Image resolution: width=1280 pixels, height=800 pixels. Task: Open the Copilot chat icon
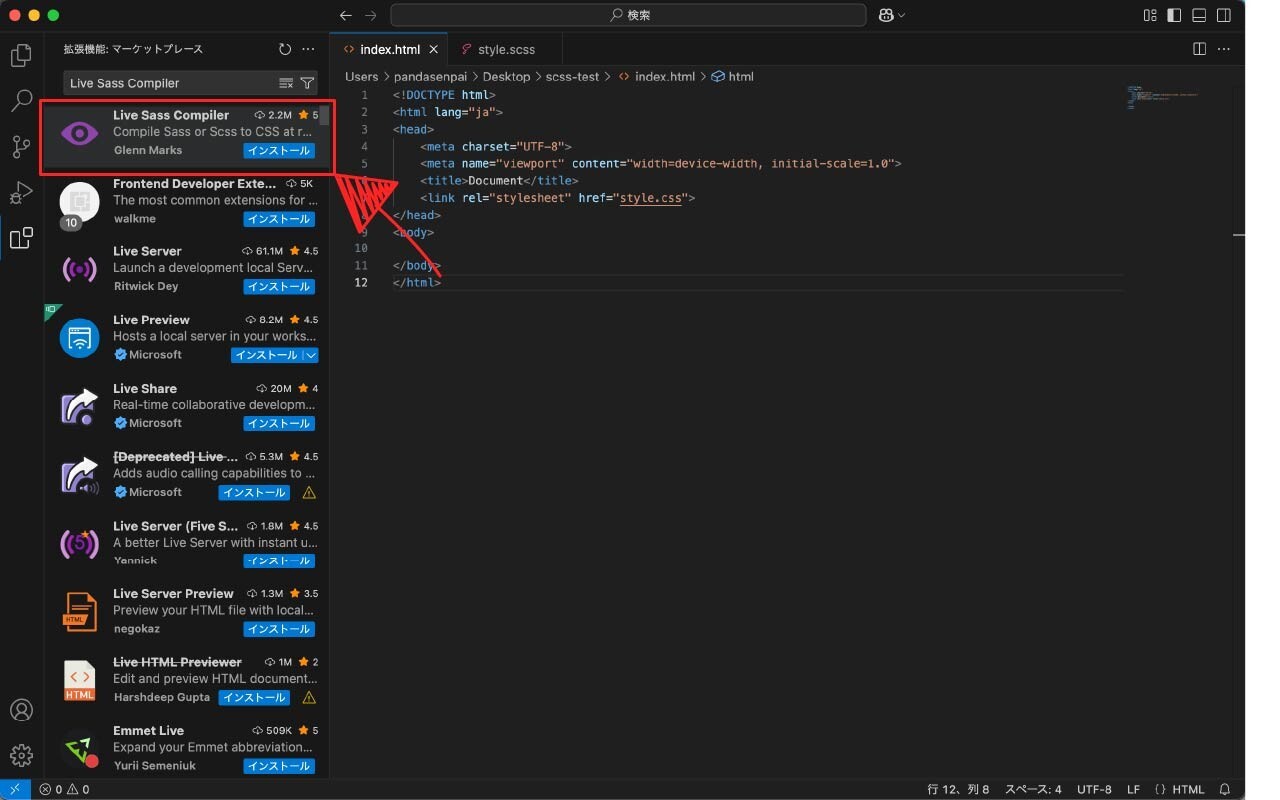pos(886,15)
